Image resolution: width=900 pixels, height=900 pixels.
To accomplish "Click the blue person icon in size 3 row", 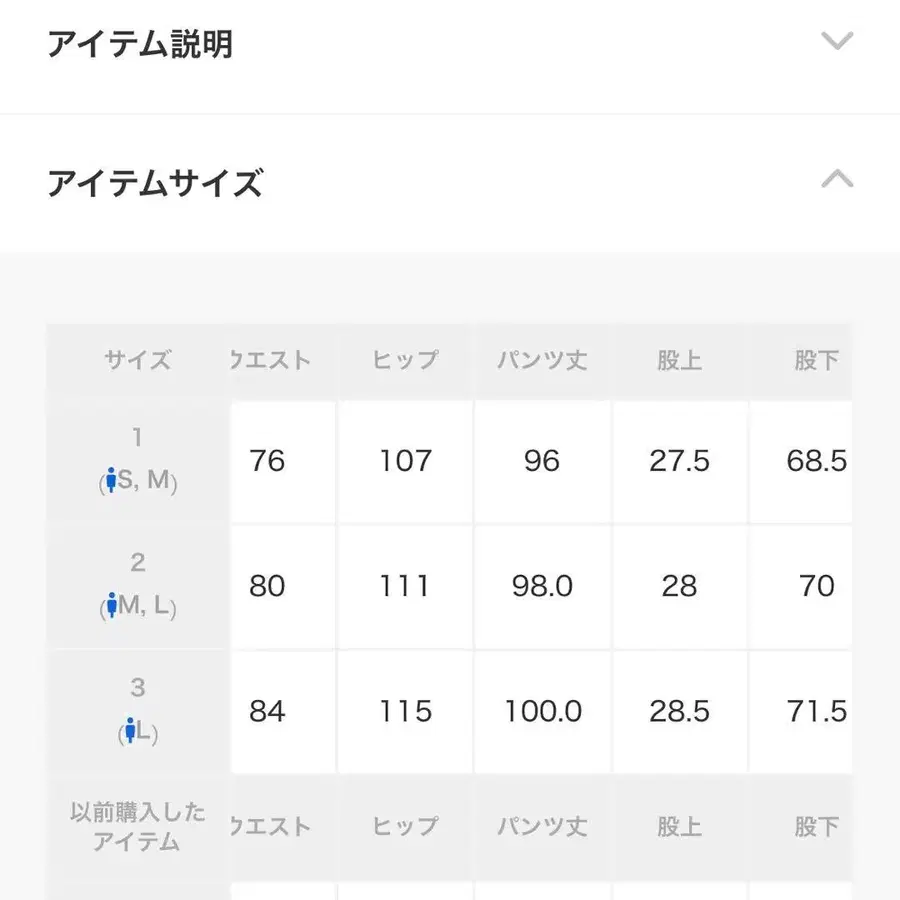I will [128, 733].
